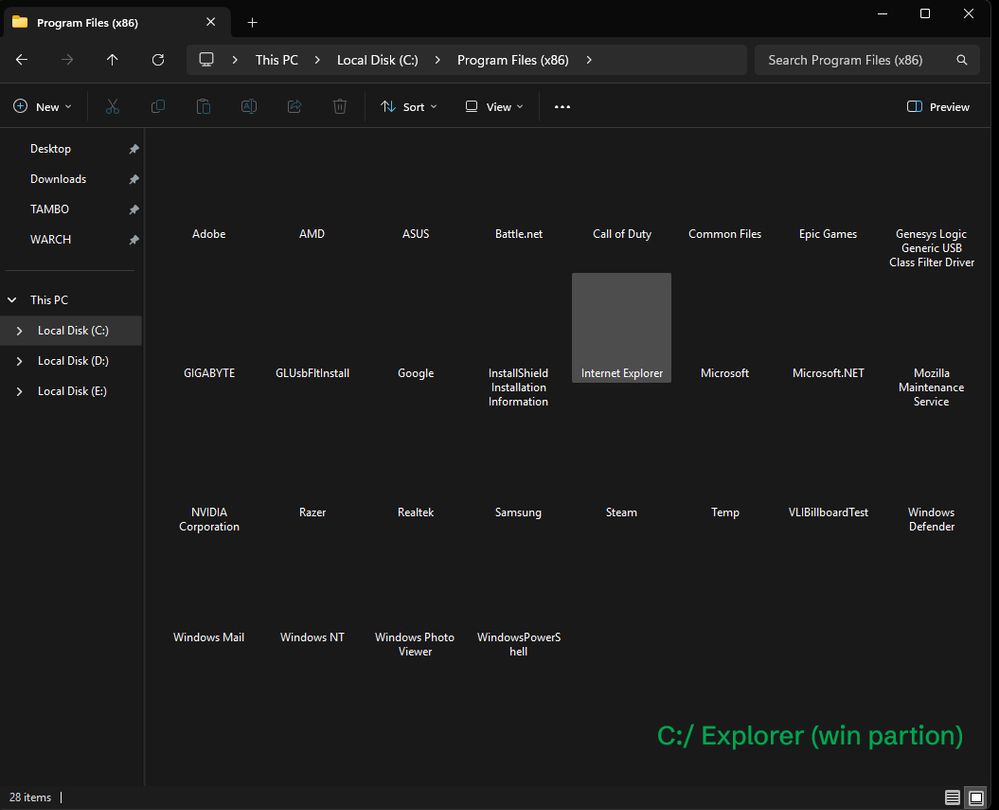
Task: Open a new tab with plus button
Action: coord(252,22)
